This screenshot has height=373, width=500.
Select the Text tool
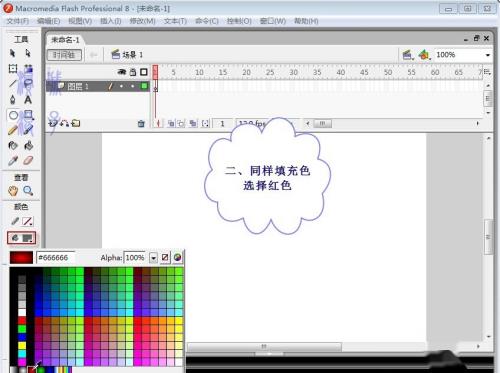tap(28, 100)
